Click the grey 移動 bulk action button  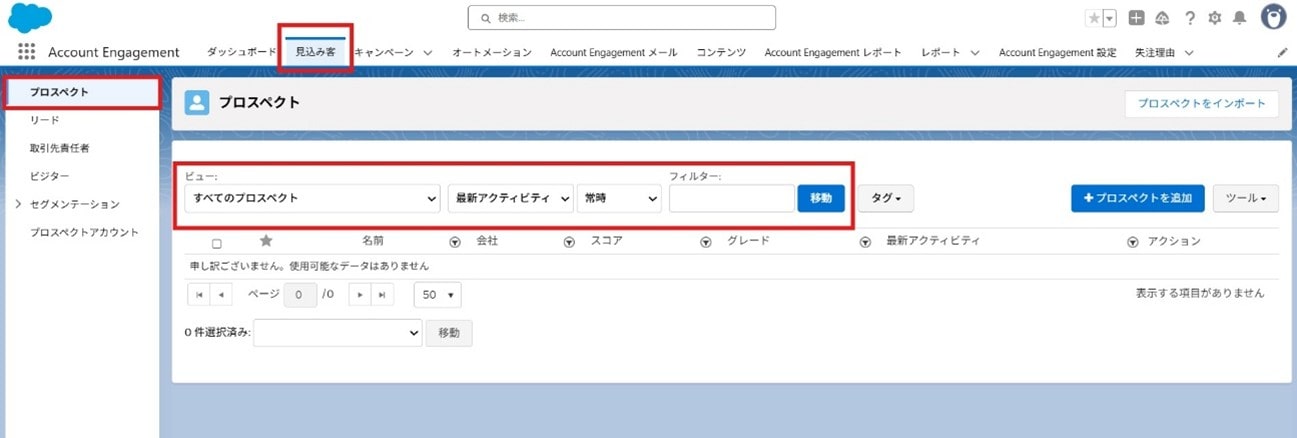click(x=449, y=333)
